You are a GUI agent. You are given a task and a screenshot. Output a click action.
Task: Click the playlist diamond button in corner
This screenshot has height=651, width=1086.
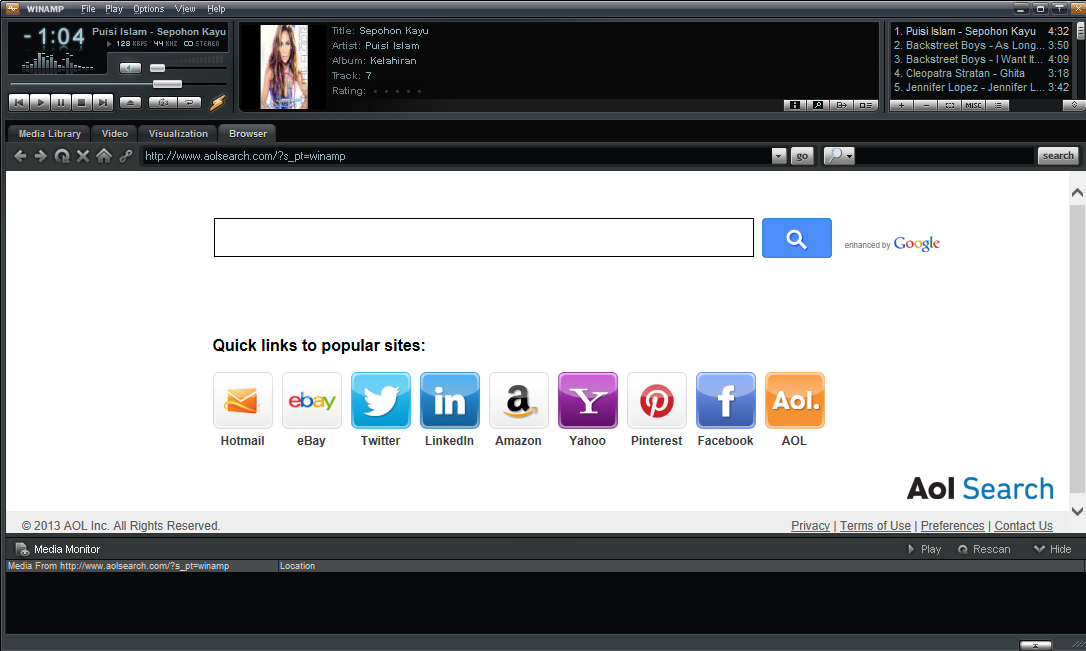1074,105
